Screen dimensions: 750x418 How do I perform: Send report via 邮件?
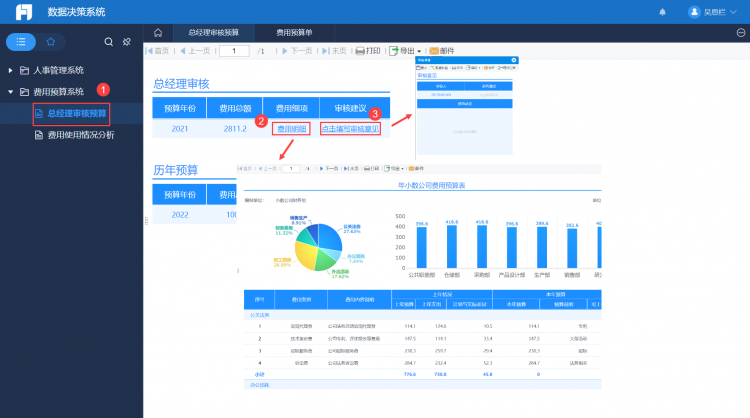pos(442,51)
